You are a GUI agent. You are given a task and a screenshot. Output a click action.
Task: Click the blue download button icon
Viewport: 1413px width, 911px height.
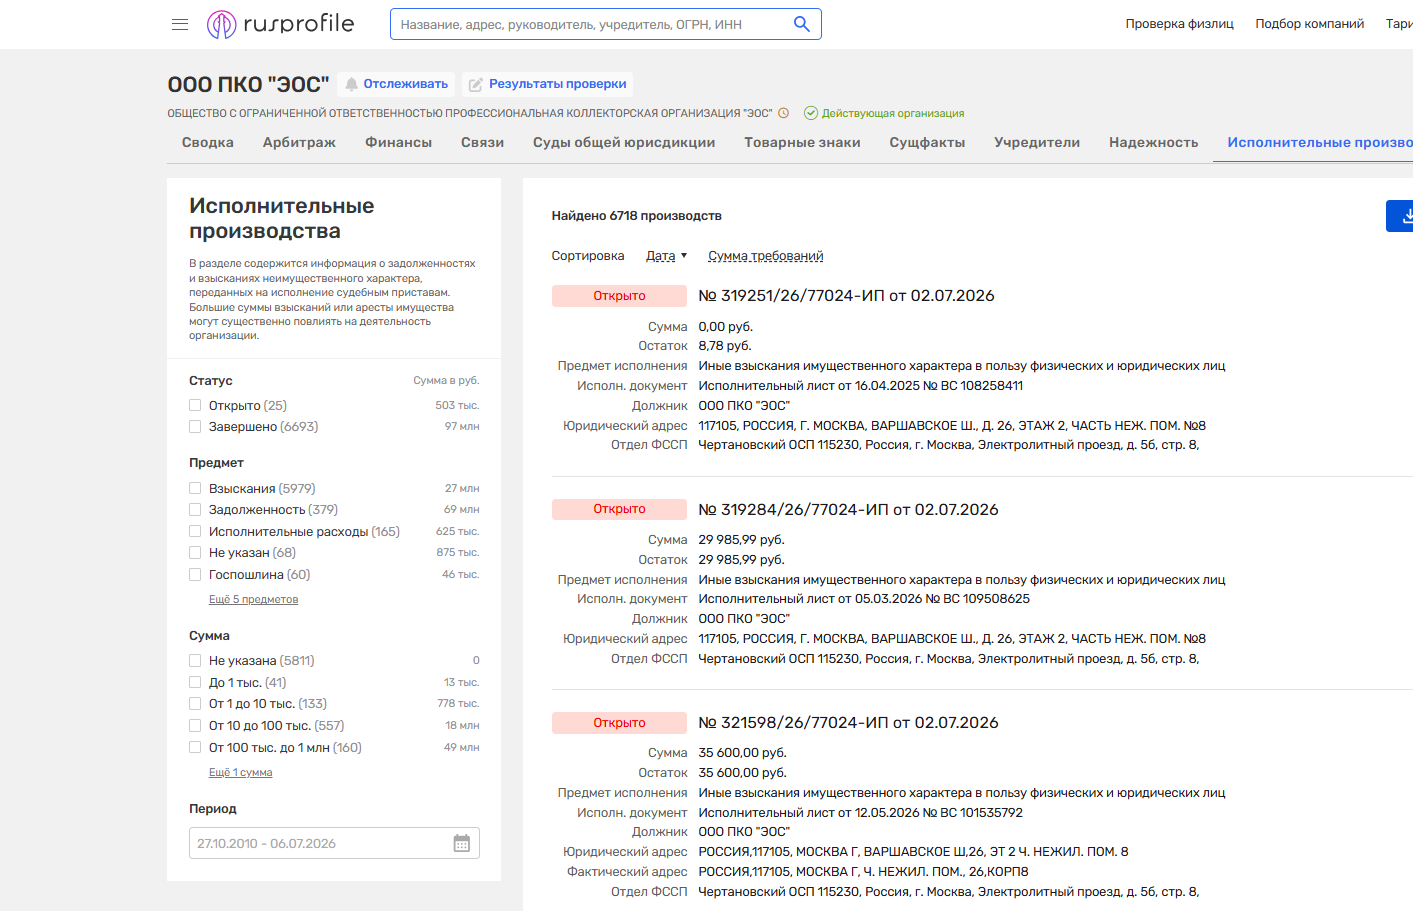tap(1403, 215)
